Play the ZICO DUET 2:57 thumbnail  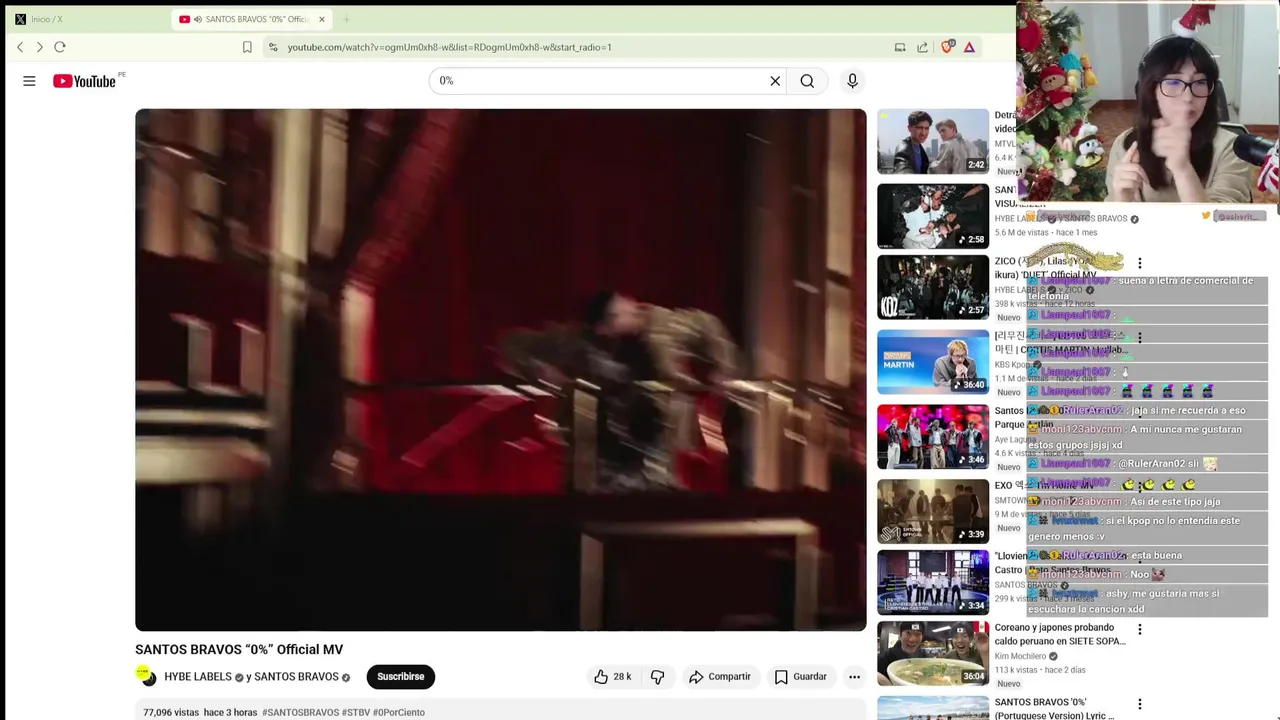click(x=933, y=287)
